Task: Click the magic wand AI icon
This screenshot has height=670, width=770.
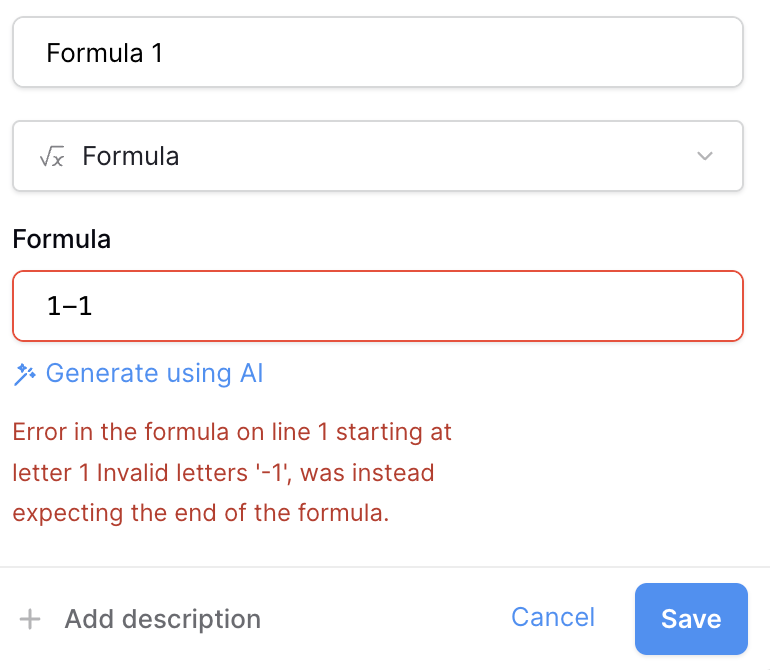Action: pos(25,374)
